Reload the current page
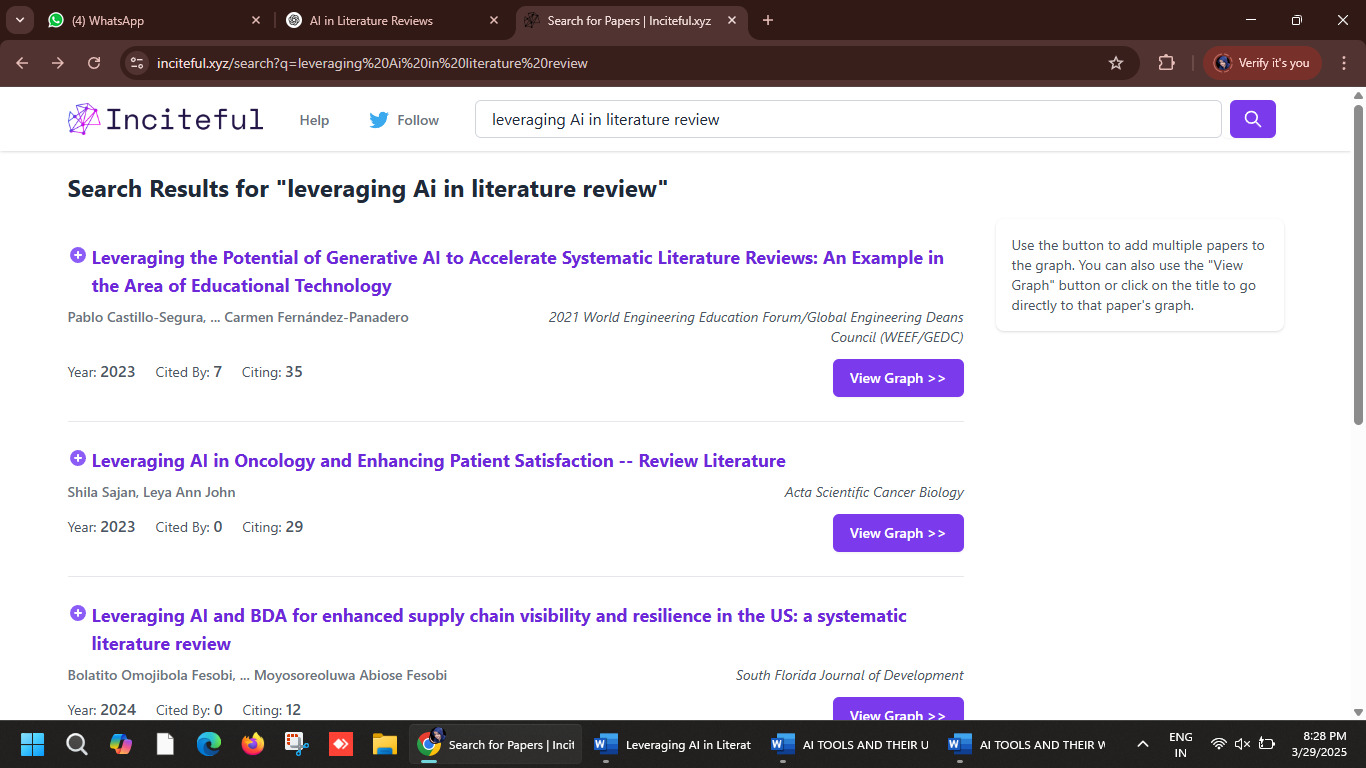The image size is (1366, 768). pyautogui.click(x=94, y=63)
